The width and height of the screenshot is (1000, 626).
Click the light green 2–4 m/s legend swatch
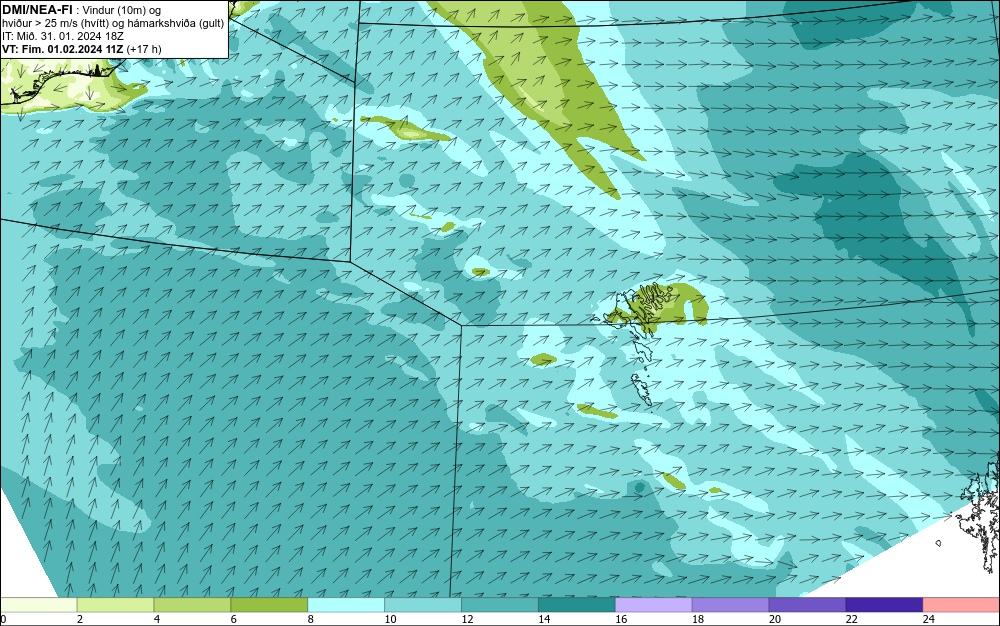[x=115, y=604]
